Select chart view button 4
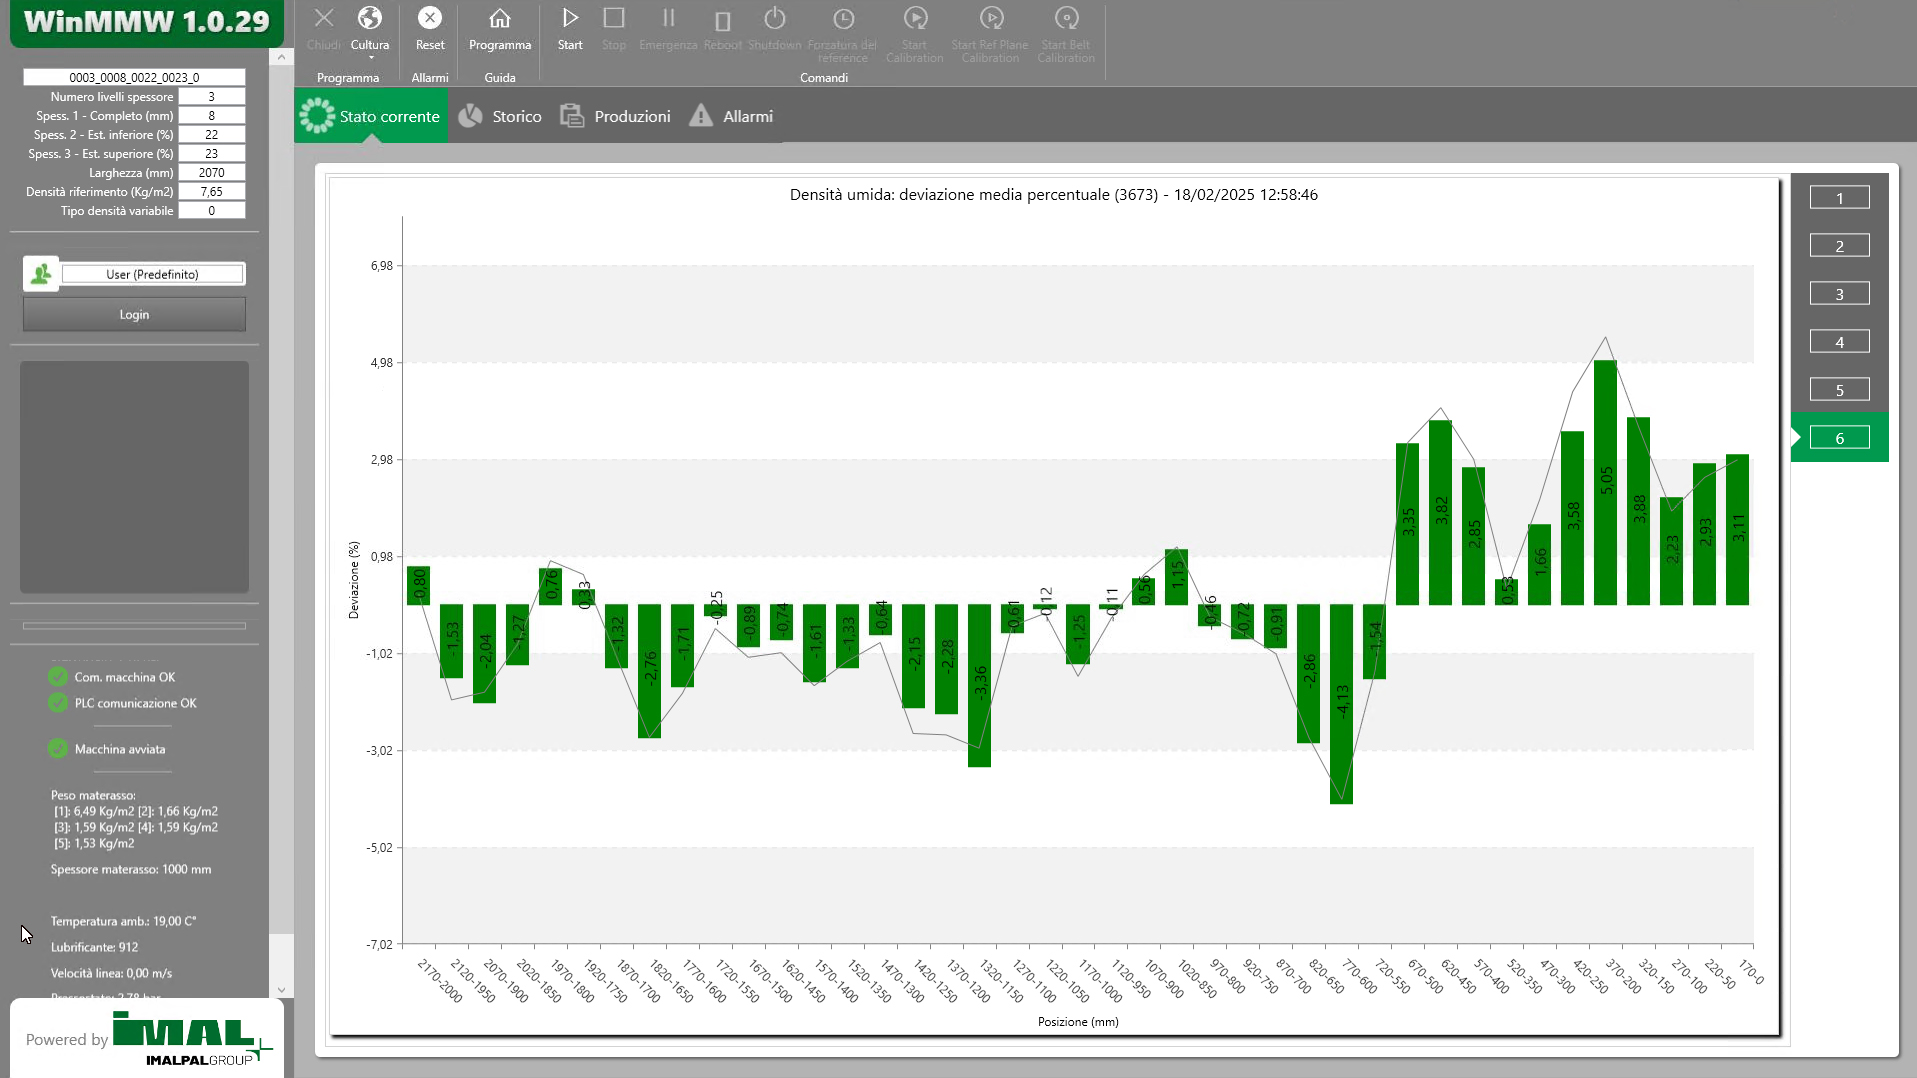 (x=1838, y=342)
